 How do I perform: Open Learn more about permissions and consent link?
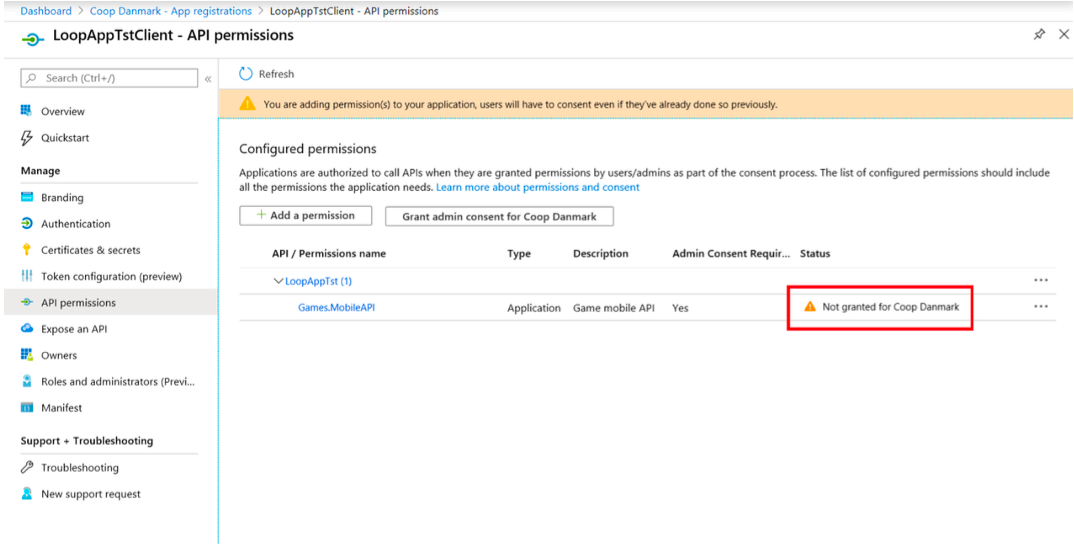tap(538, 187)
